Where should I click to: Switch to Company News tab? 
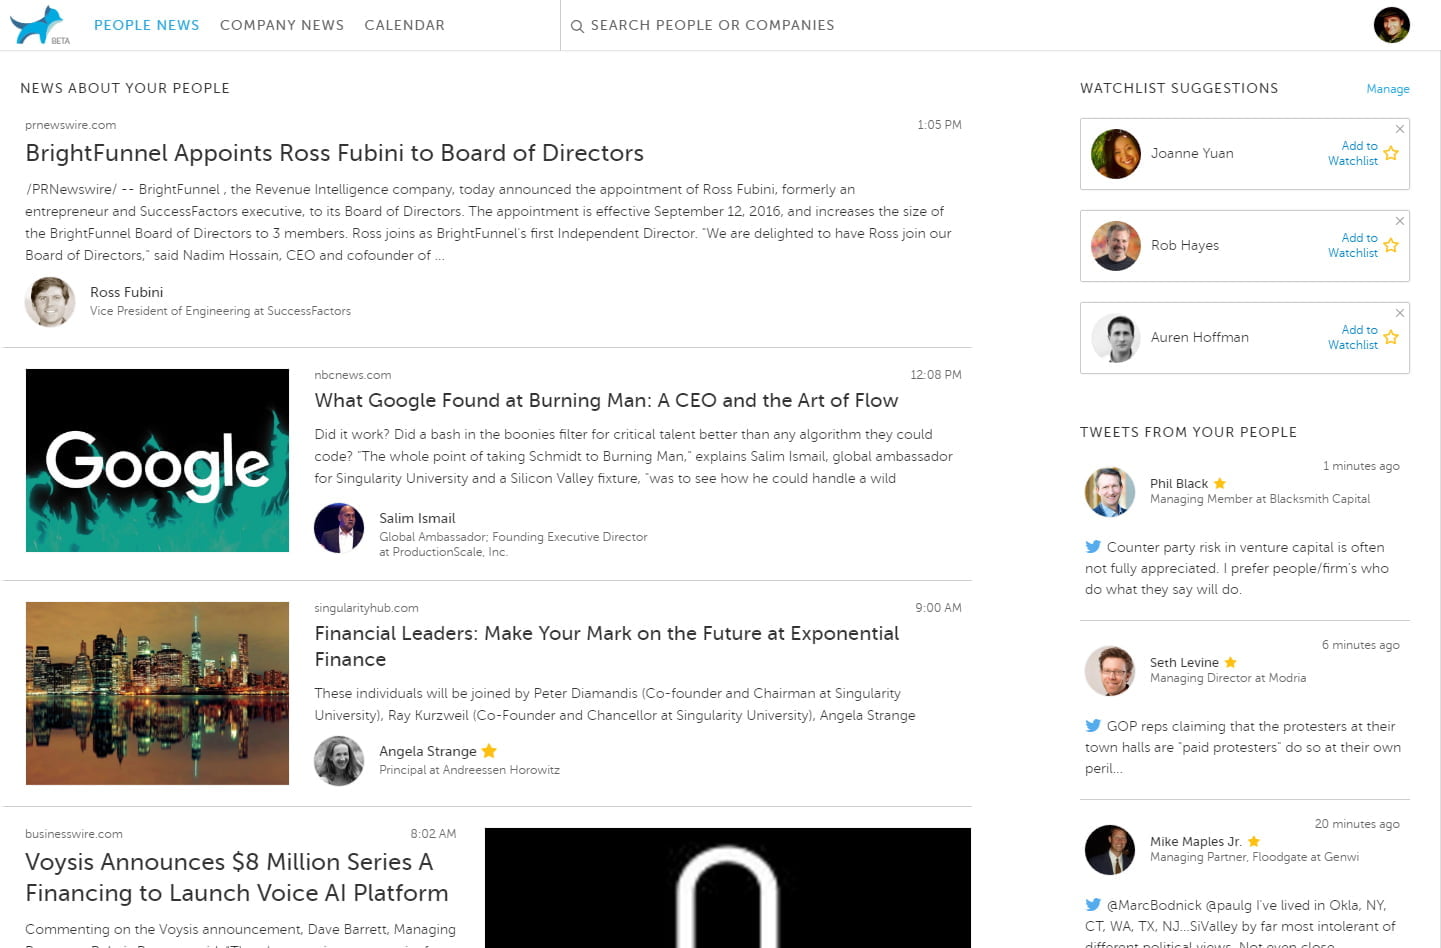[x=282, y=25]
